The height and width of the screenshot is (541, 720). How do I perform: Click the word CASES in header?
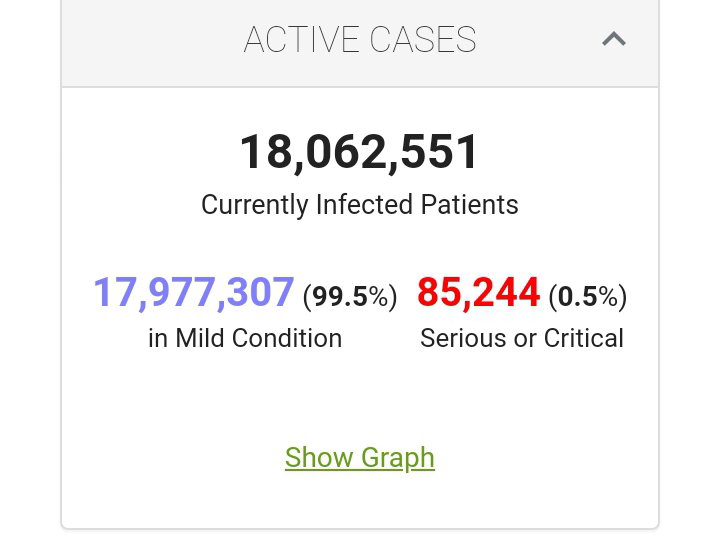point(423,39)
